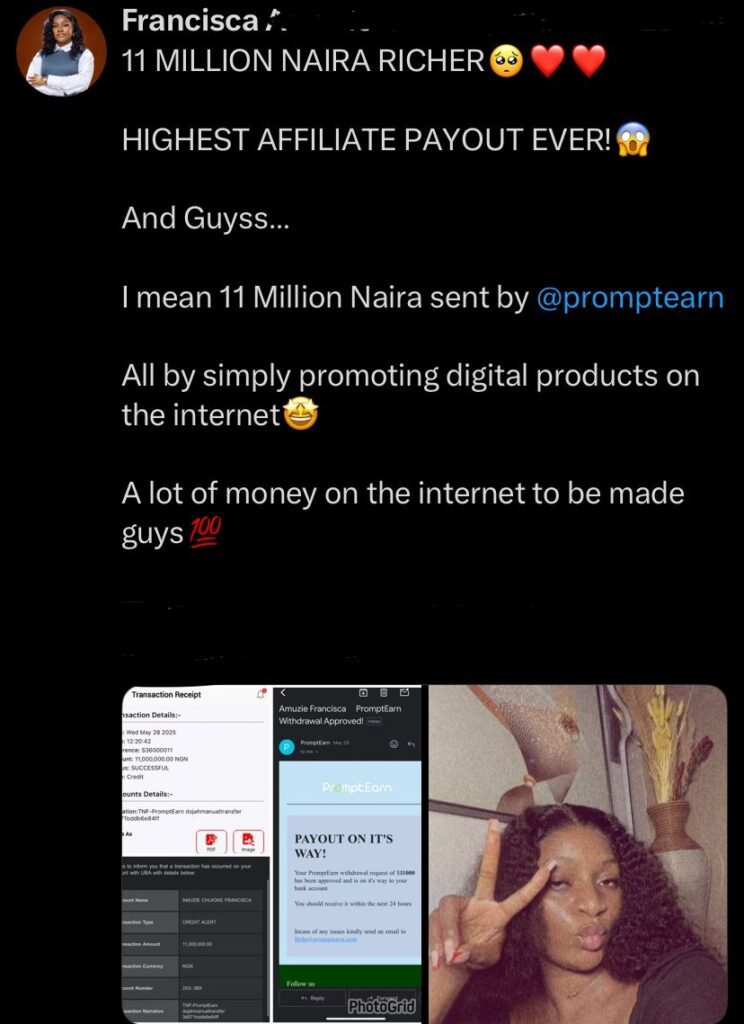Click the reply arrow beside sender

tap(410, 744)
